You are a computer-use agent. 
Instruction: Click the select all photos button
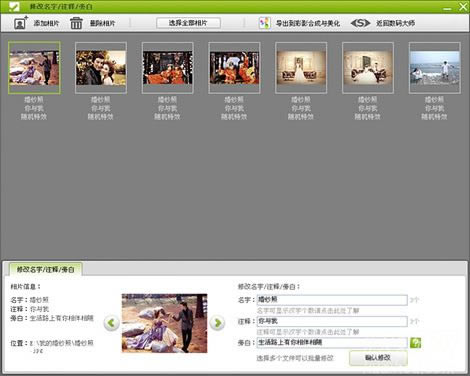click(188, 23)
